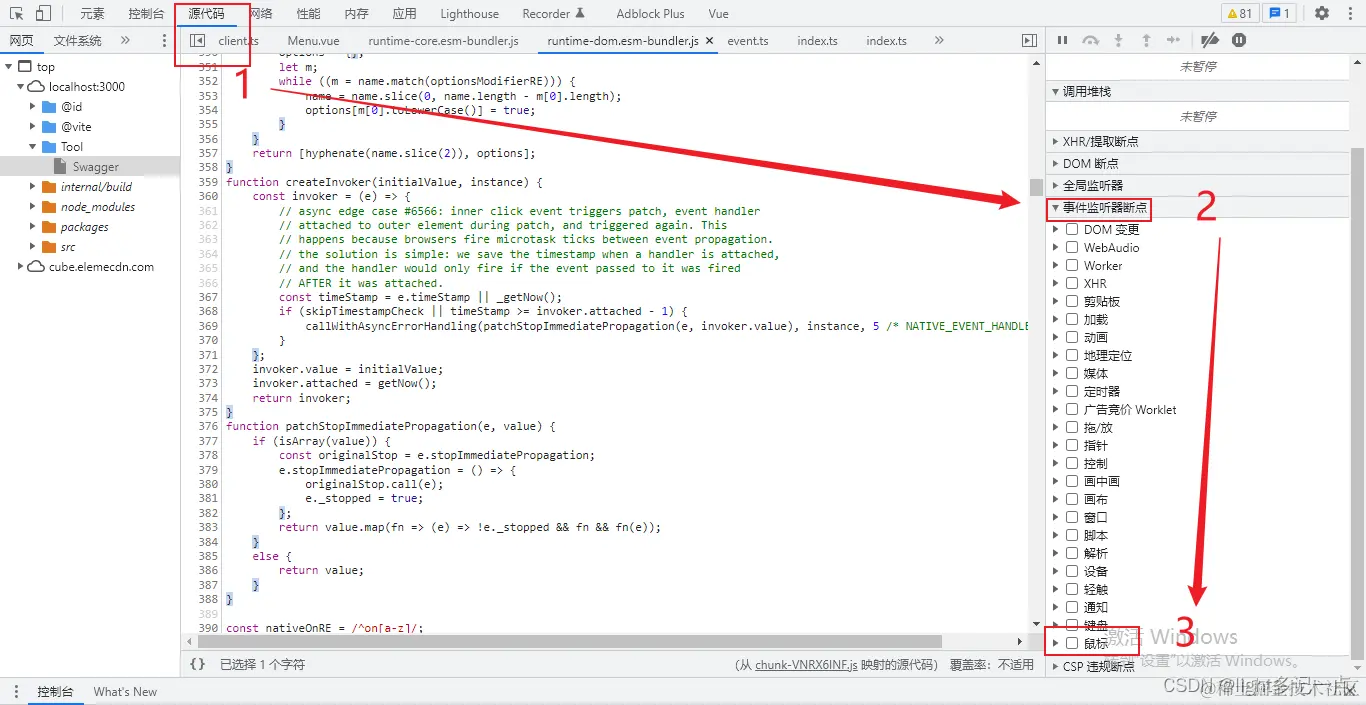Check the 广告竞价 Worklet checkbox
This screenshot has height=705, width=1366.
[1072, 409]
